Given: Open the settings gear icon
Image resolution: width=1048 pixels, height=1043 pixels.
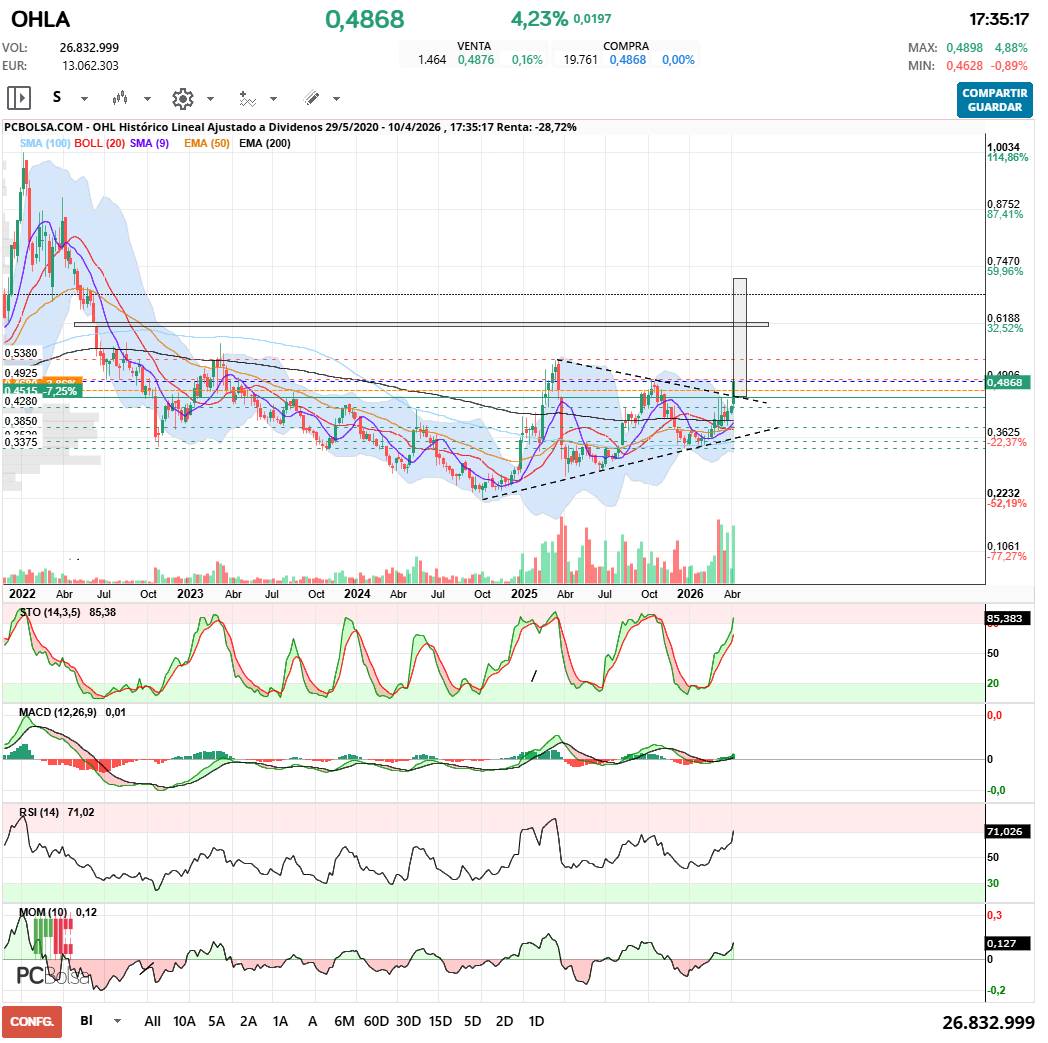Looking at the screenshot, I should (x=182, y=99).
